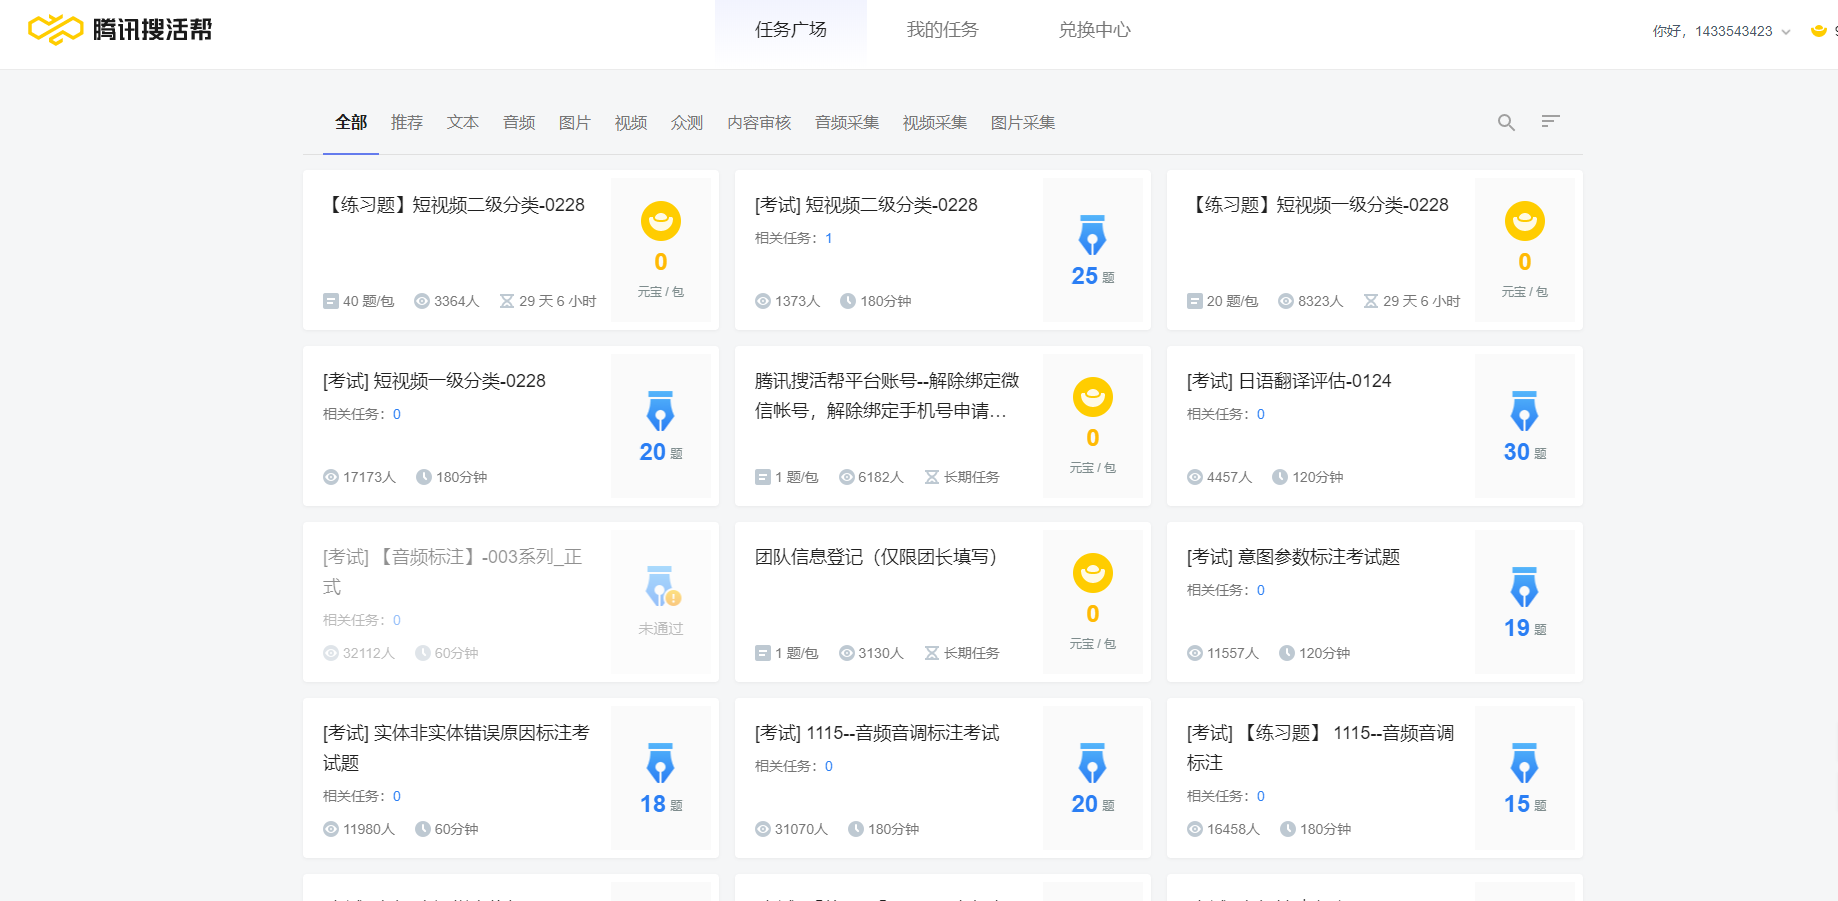Click the gold ingot icon beside username
1838x901 pixels.
(x=1818, y=31)
